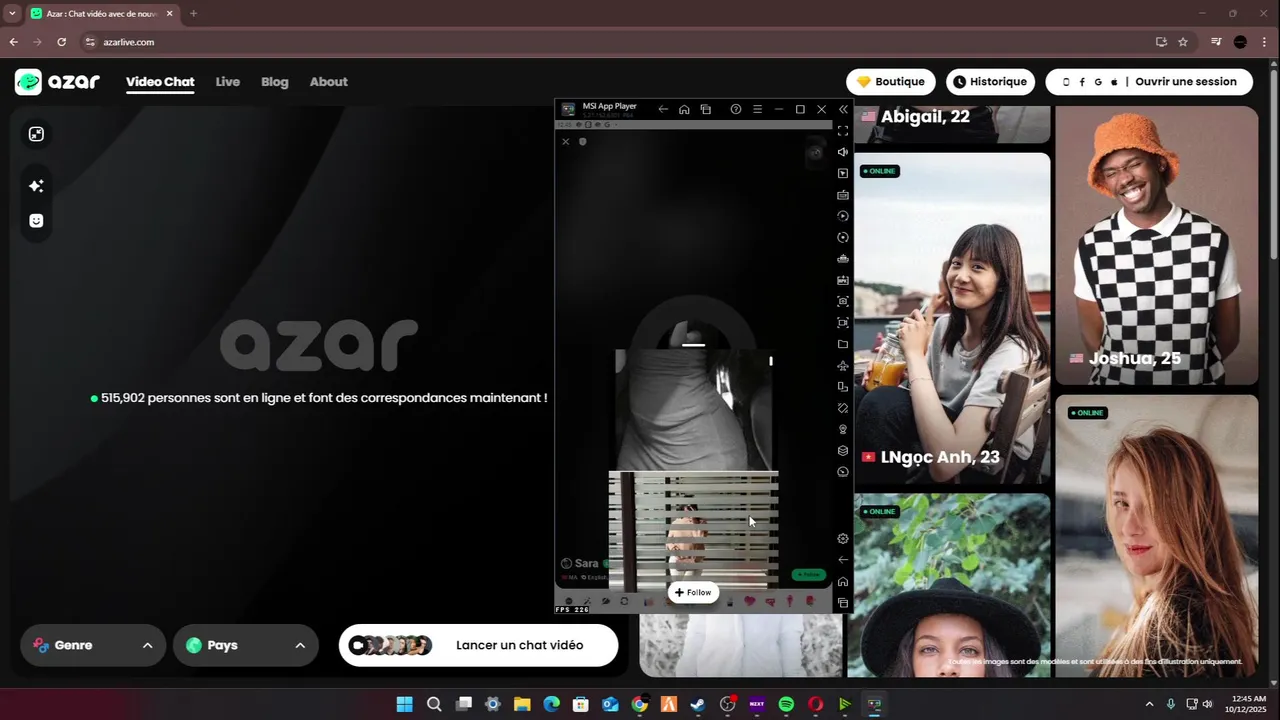Click the white Follow button
Image resolution: width=1280 pixels, height=720 pixels.
coord(693,593)
